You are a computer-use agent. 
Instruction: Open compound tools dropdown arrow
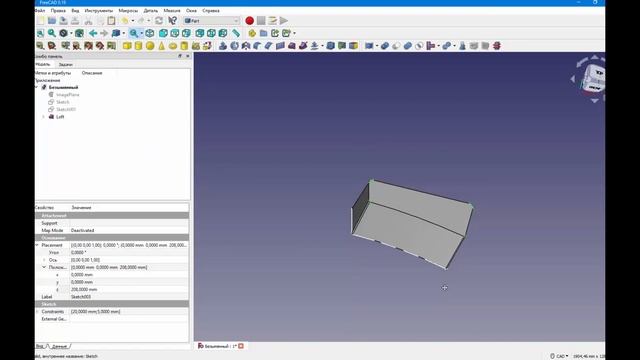377,46
